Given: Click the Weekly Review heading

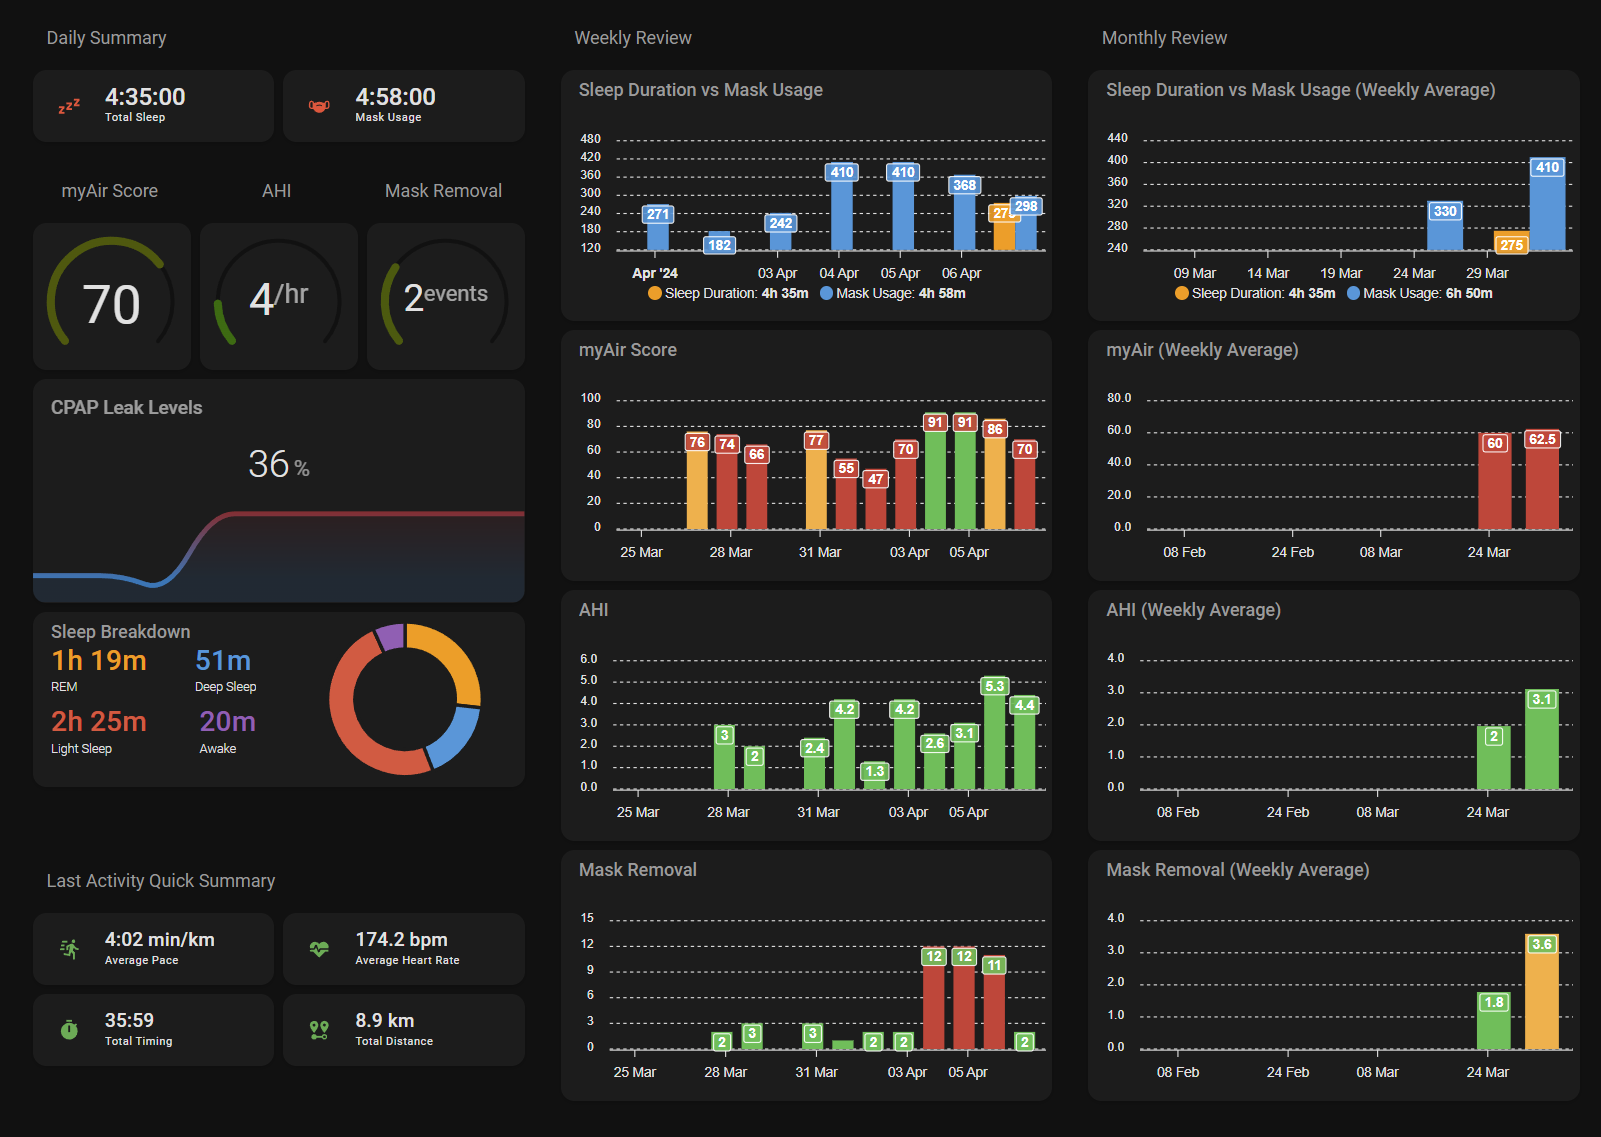Looking at the screenshot, I should click(x=633, y=38).
